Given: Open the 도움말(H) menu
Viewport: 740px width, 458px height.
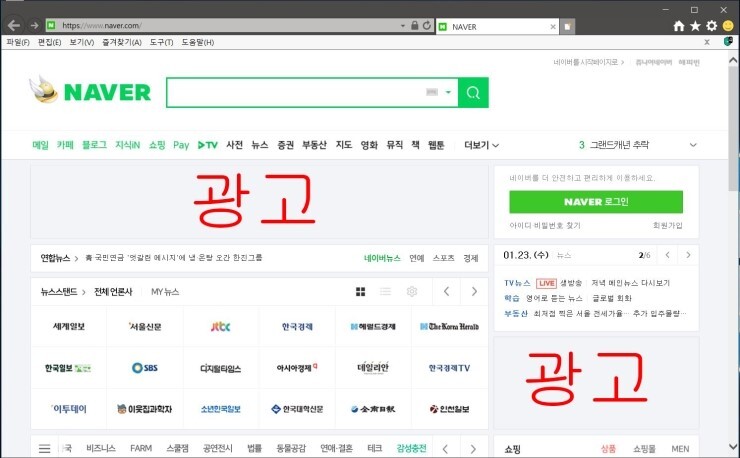Looking at the screenshot, I should pyautogui.click(x=198, y=42).
